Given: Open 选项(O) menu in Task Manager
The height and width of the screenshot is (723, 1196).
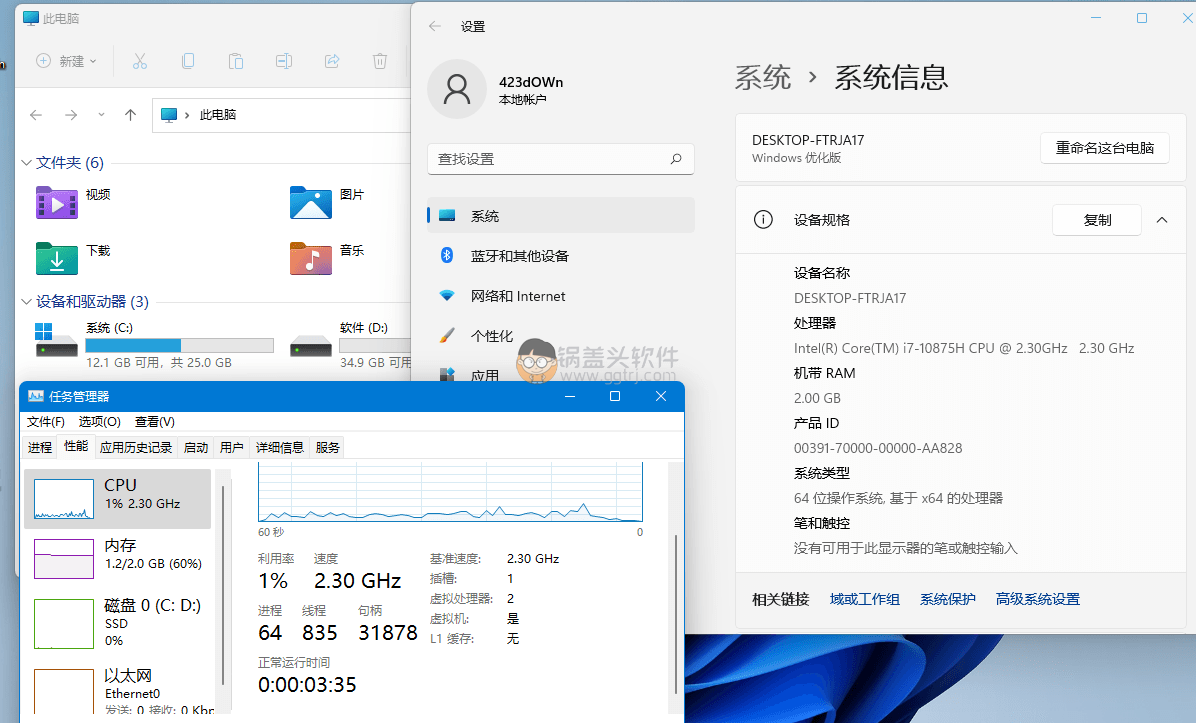Looking at the screenshot, I should click(100, 422).
